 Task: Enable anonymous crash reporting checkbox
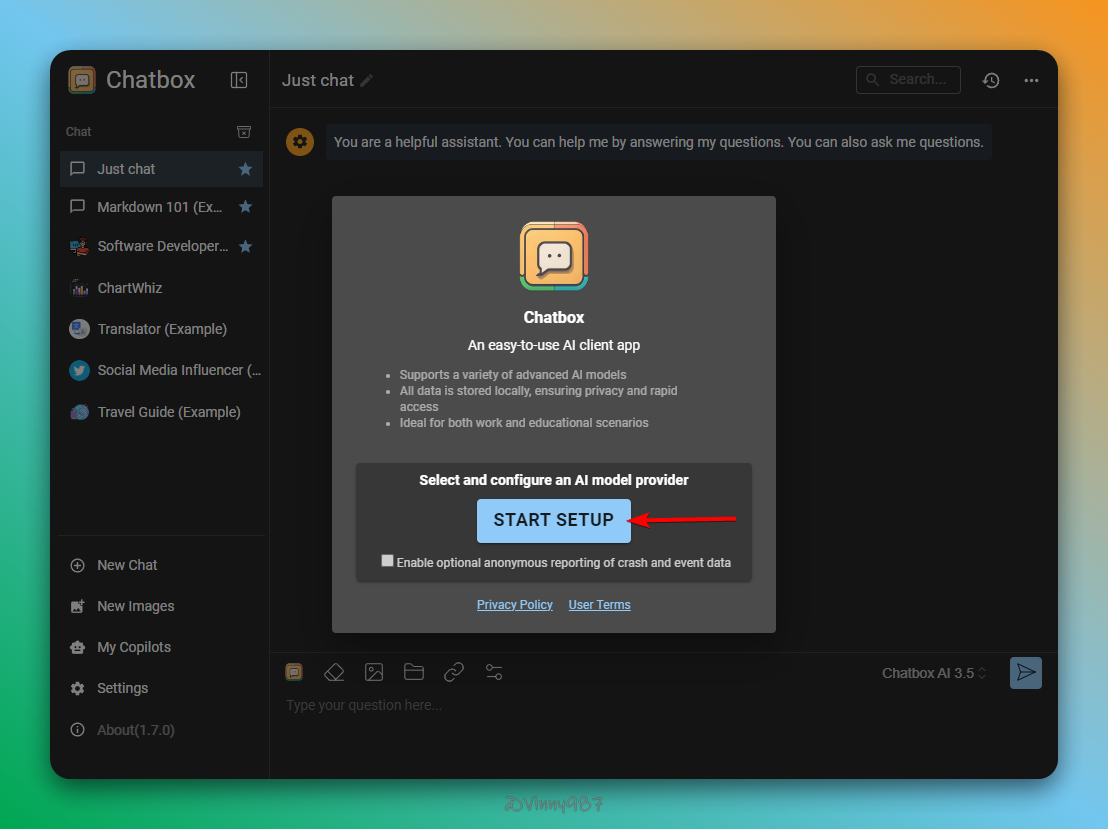[388, 561]
